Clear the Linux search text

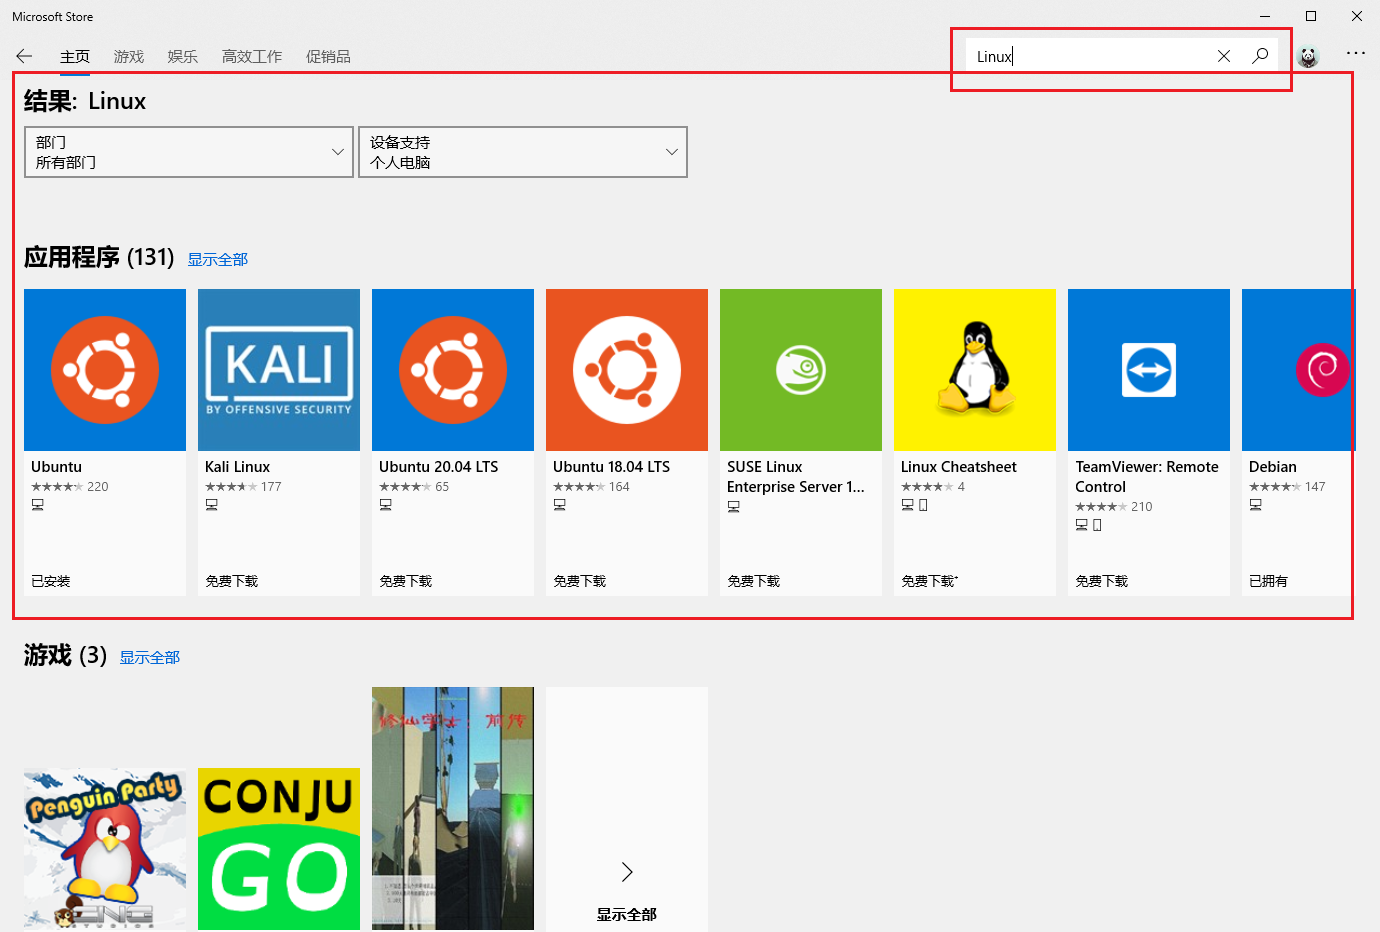[1223, 56]
